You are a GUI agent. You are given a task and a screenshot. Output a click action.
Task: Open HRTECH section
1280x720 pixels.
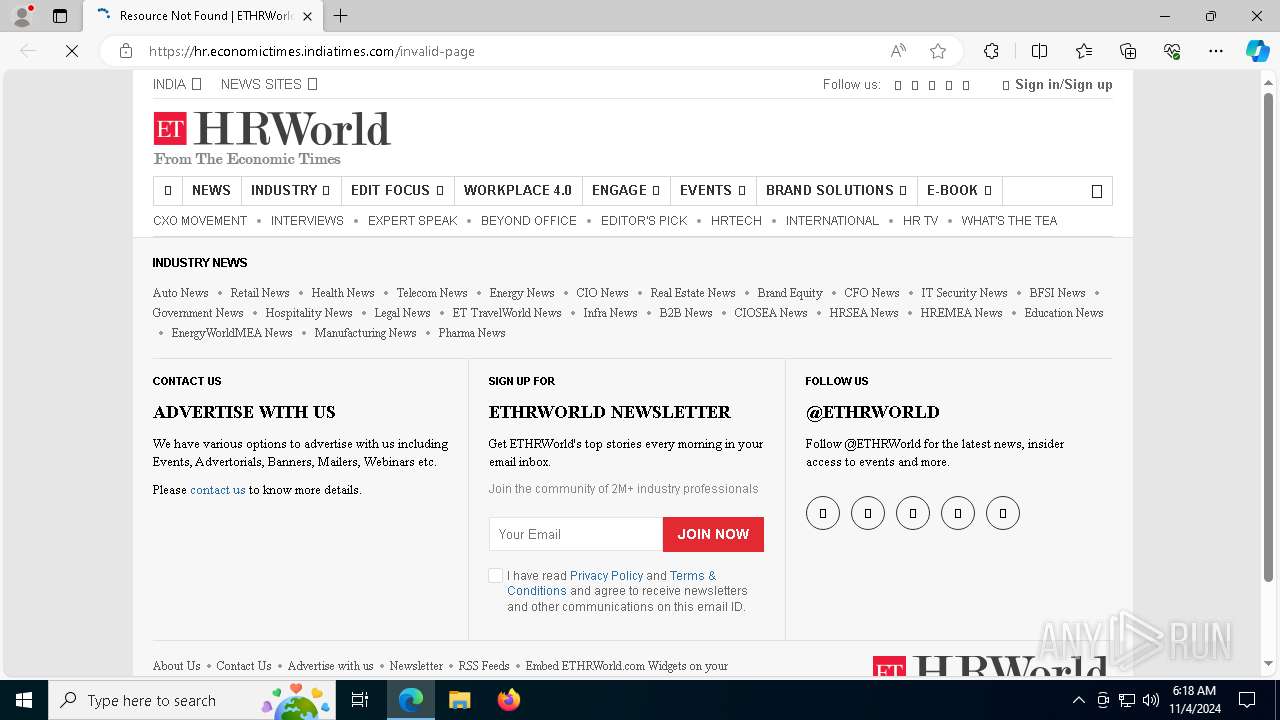coord(736,221)
